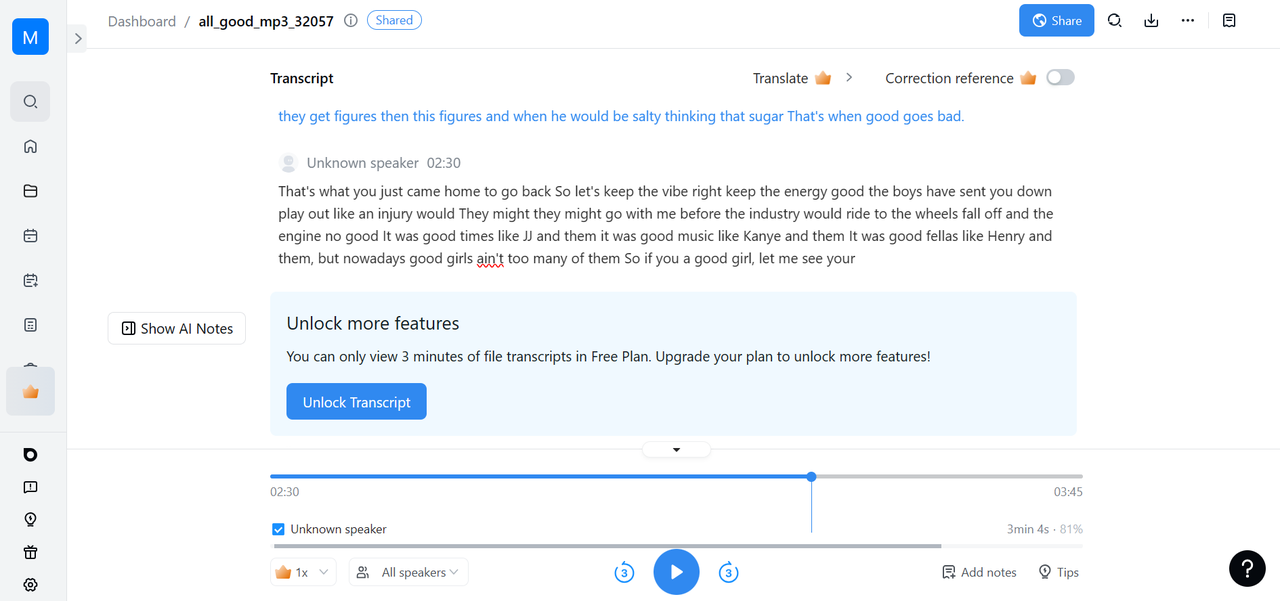Click the highlighted blue transcript sentence

click(621, 116)
